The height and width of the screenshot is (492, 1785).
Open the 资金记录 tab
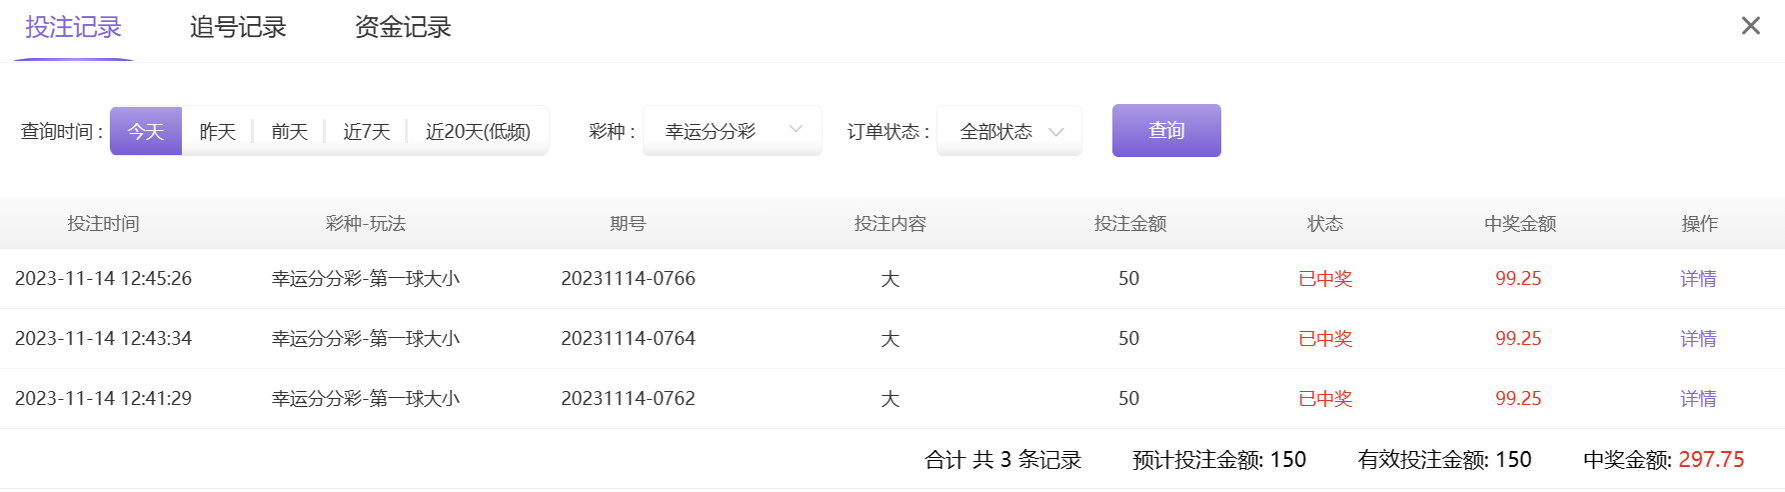point(403,27)
